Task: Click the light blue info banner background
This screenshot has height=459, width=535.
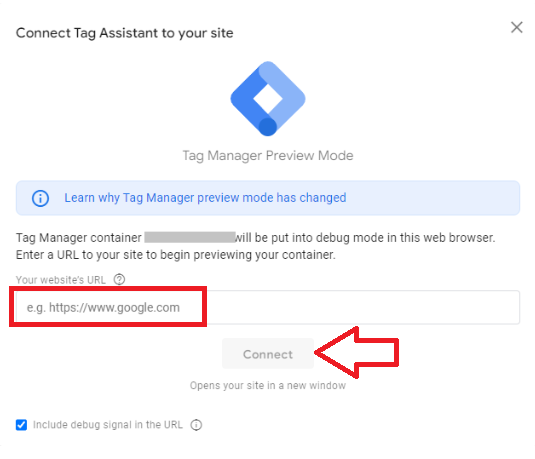Action: coord(433,198)
